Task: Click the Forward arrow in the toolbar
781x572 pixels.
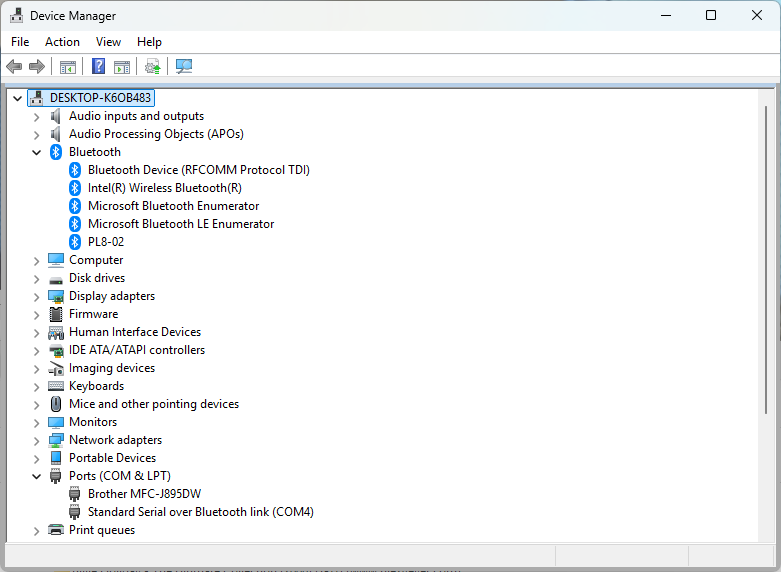Action: [x=37, y=67]
